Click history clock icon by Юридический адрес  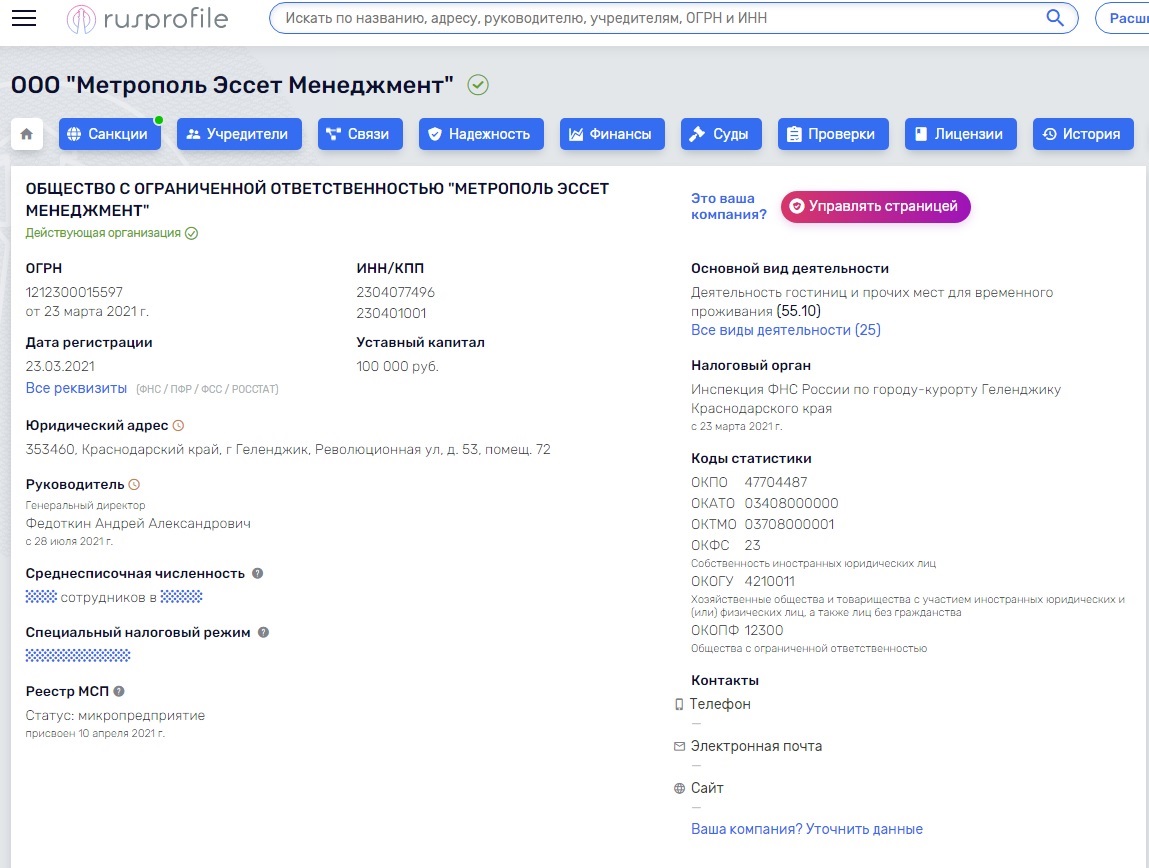[x=178, y=426]
